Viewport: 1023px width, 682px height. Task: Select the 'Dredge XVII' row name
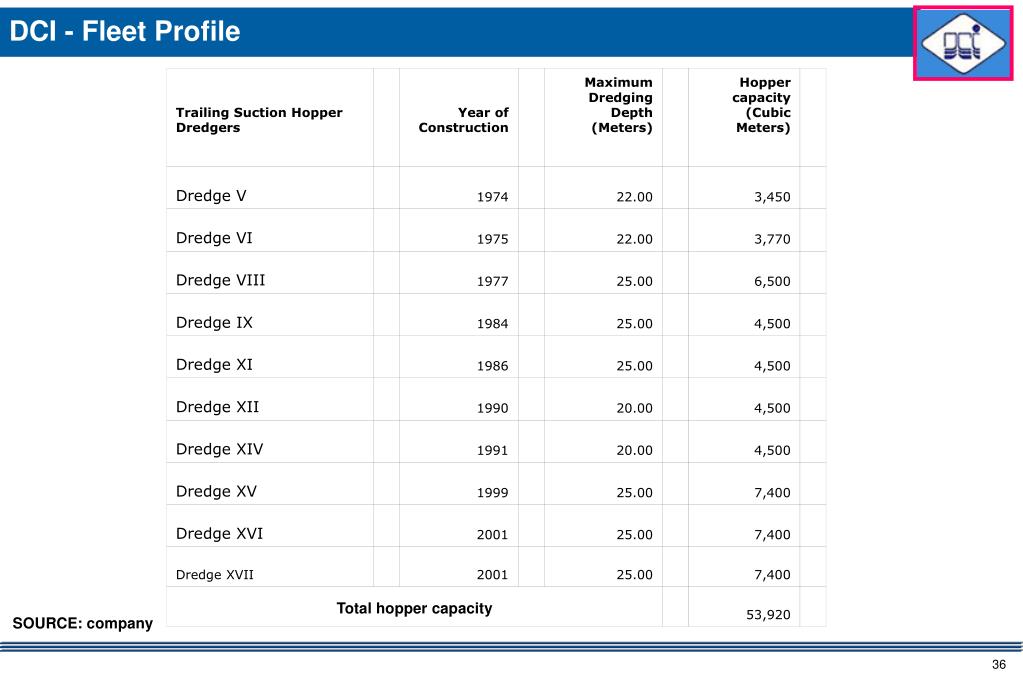(215, 575)
